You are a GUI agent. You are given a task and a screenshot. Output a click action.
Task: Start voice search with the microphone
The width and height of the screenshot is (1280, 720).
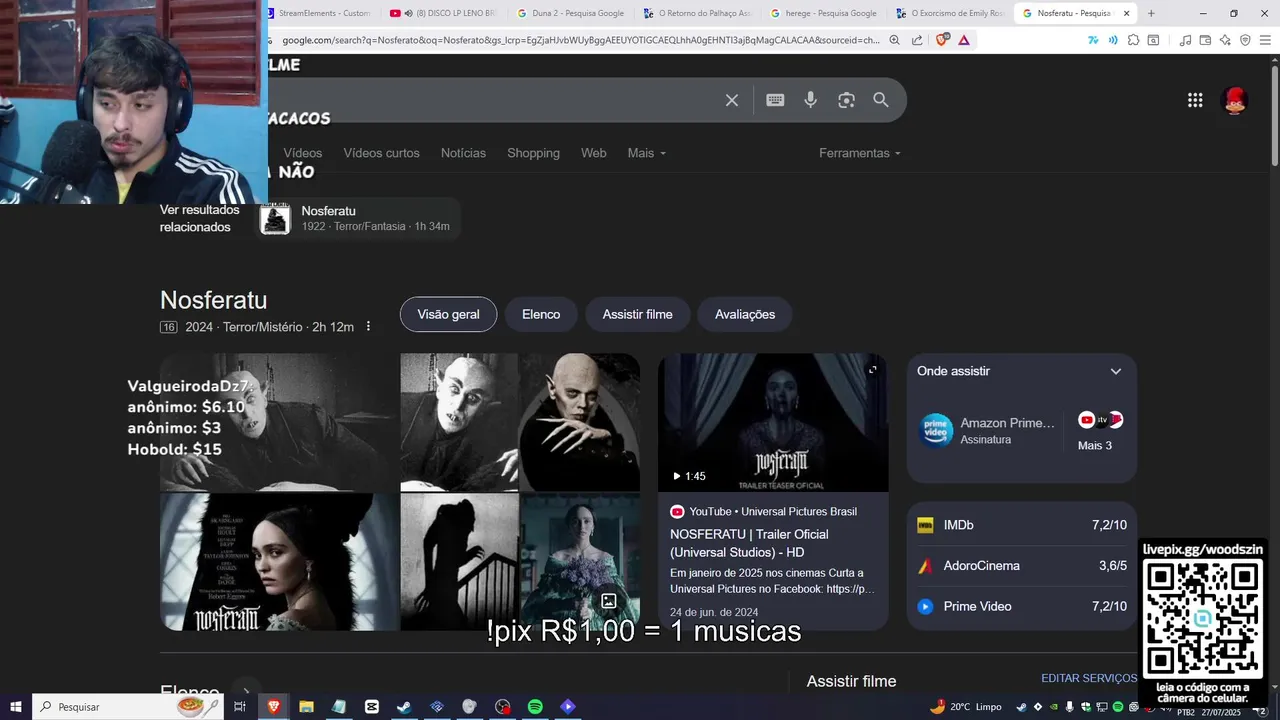pos(811,100)
